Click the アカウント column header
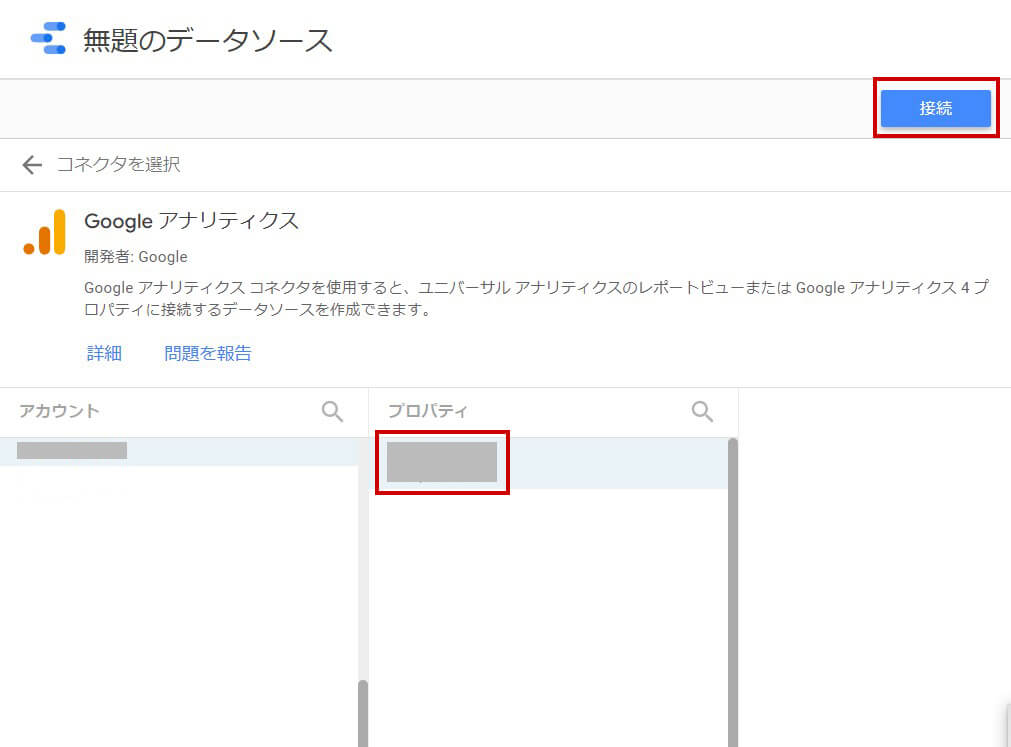The image size is (1011, 747). pos(59,411)
